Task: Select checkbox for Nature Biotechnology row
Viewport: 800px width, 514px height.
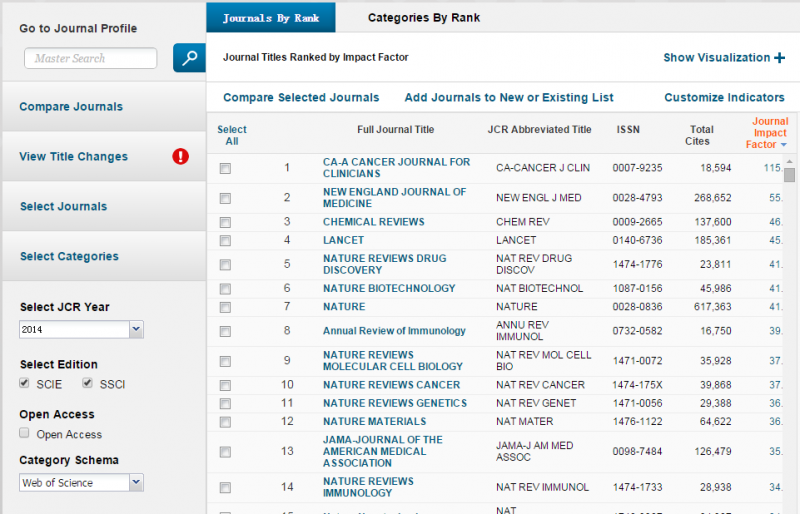Action: point(225,289)
